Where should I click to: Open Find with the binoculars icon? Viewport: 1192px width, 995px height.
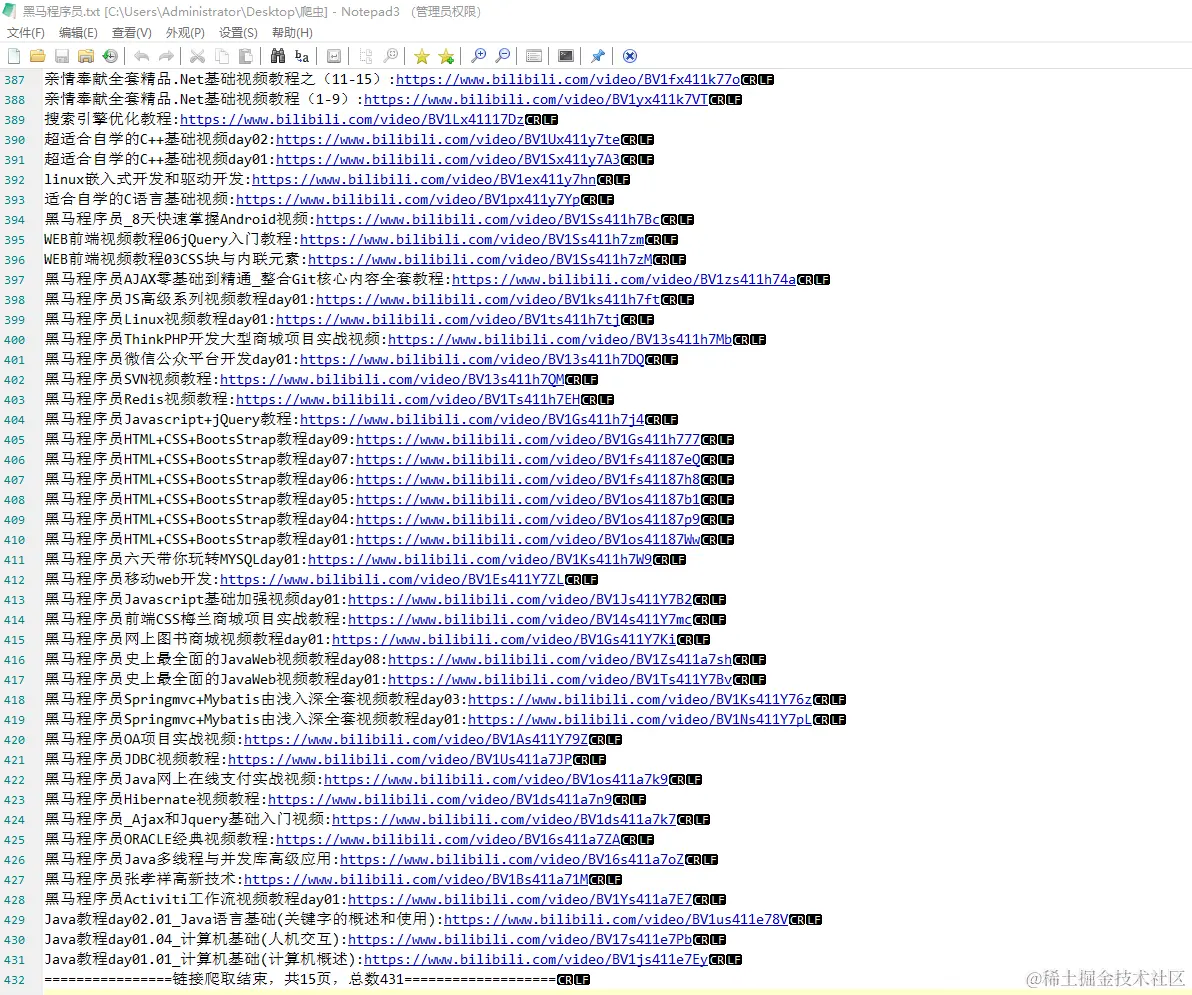pyautogui.click(x=277, y=56)
